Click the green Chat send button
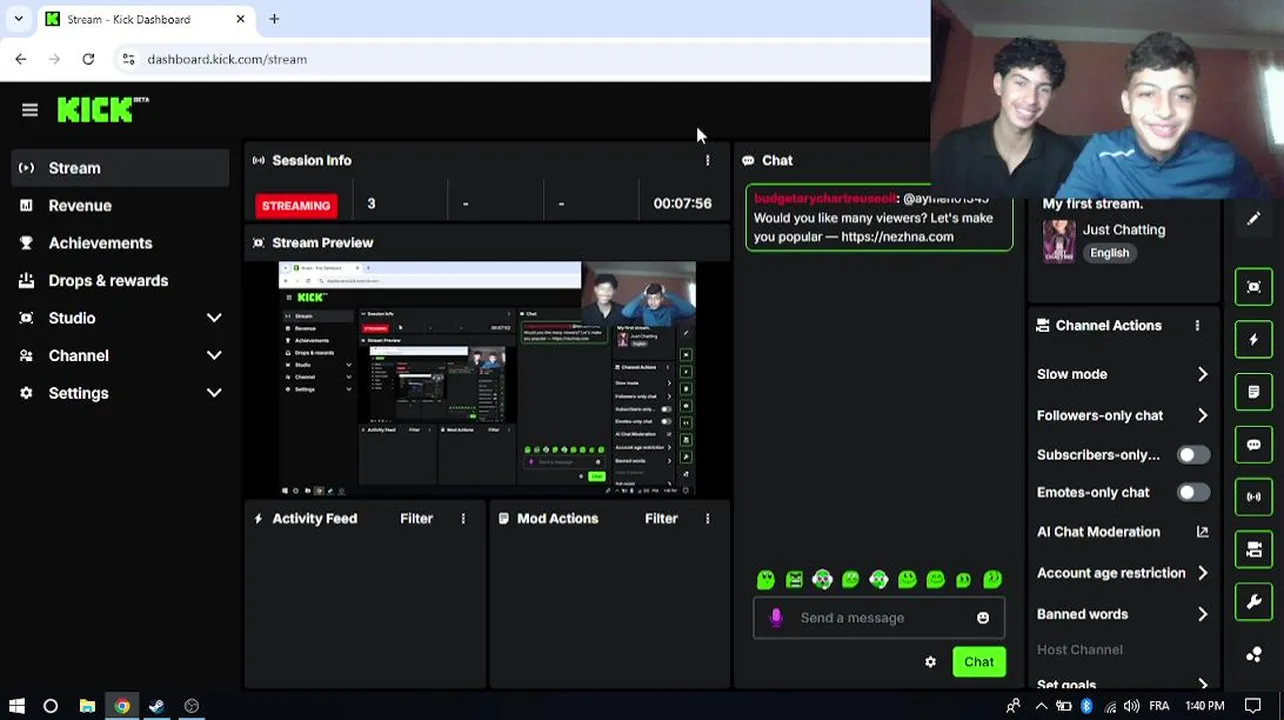Screen dimensions: 1284x720 click(x=979, y=662)
